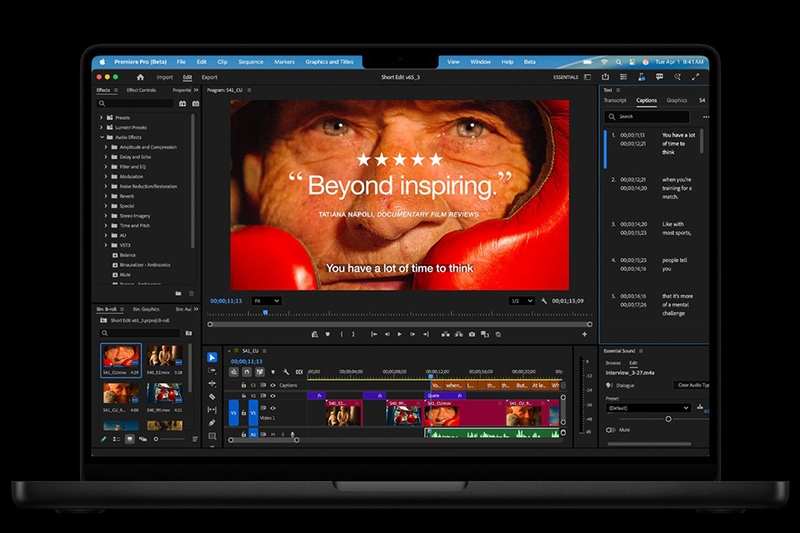Screen dimensions: 800x533
Task: Click the Home icon in header
Action: [140, 77]
